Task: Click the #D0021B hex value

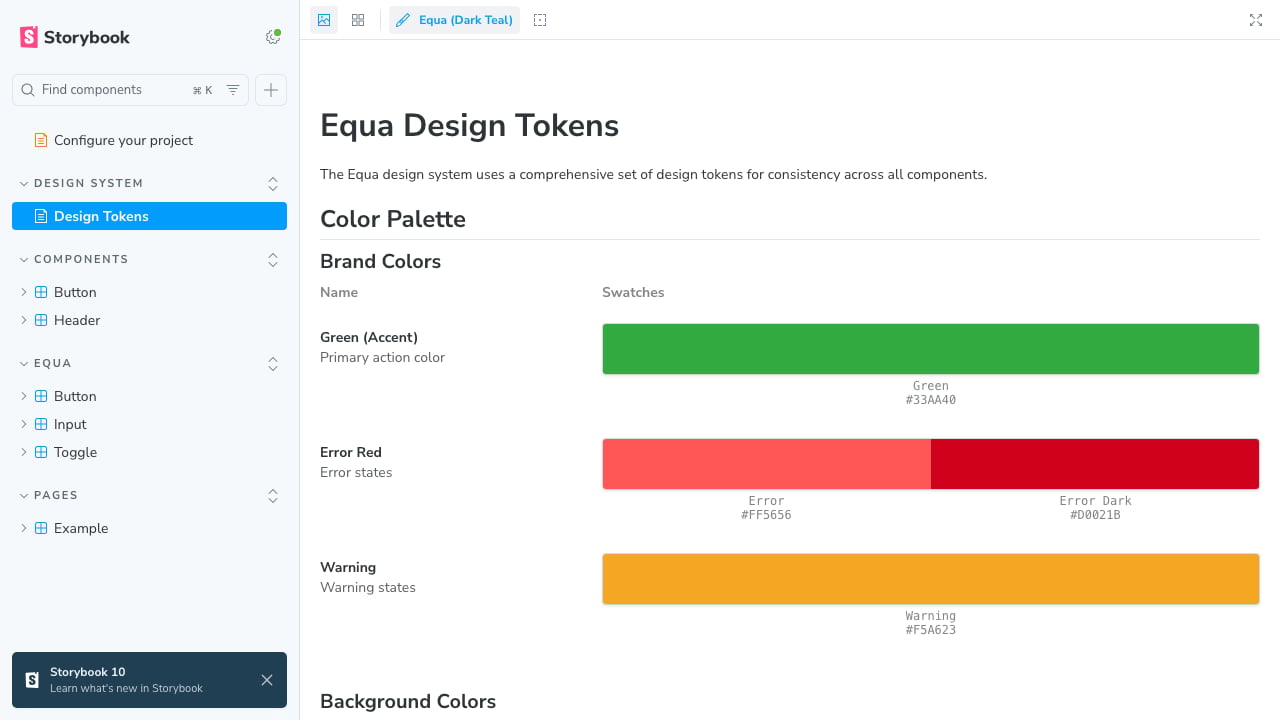Action: [1095, 515]
